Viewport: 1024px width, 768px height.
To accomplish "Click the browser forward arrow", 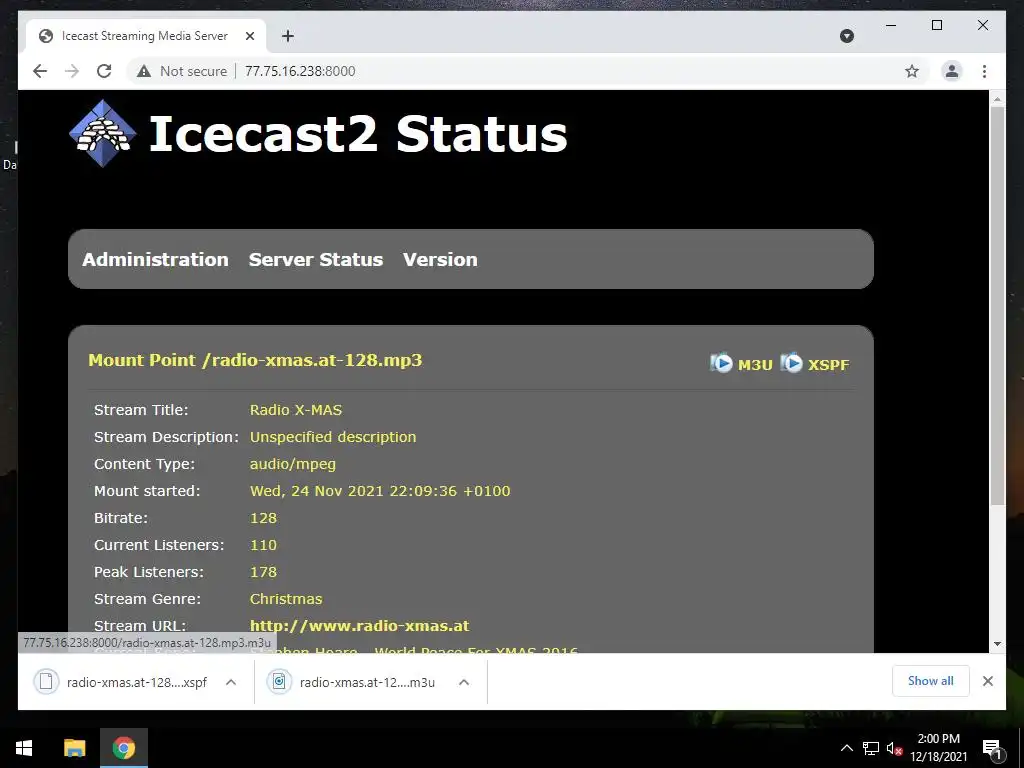I will pyautogui.click(x=72, y=71).
